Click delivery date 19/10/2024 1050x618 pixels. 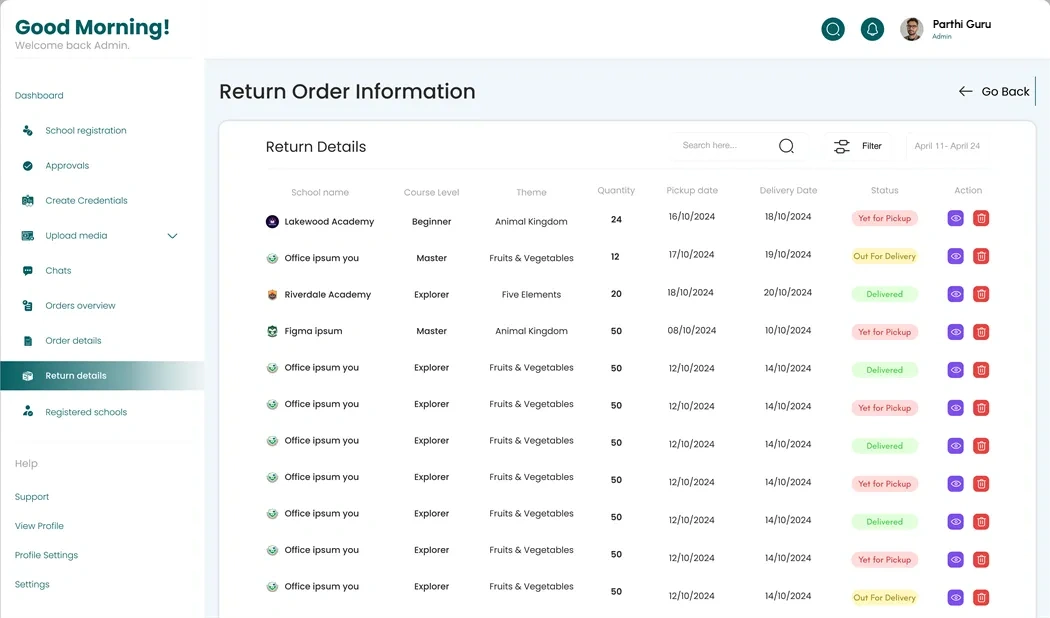coord(788,254)
